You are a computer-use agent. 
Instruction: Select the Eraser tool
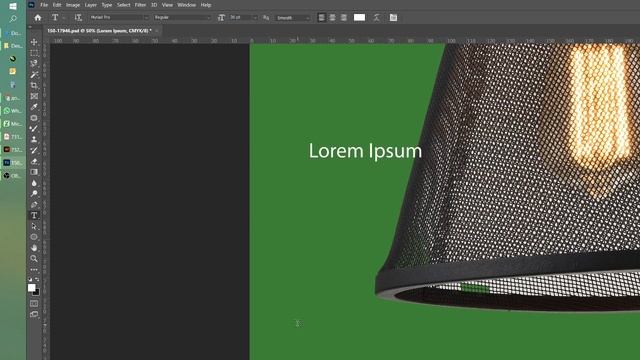(x=34, y=161)
